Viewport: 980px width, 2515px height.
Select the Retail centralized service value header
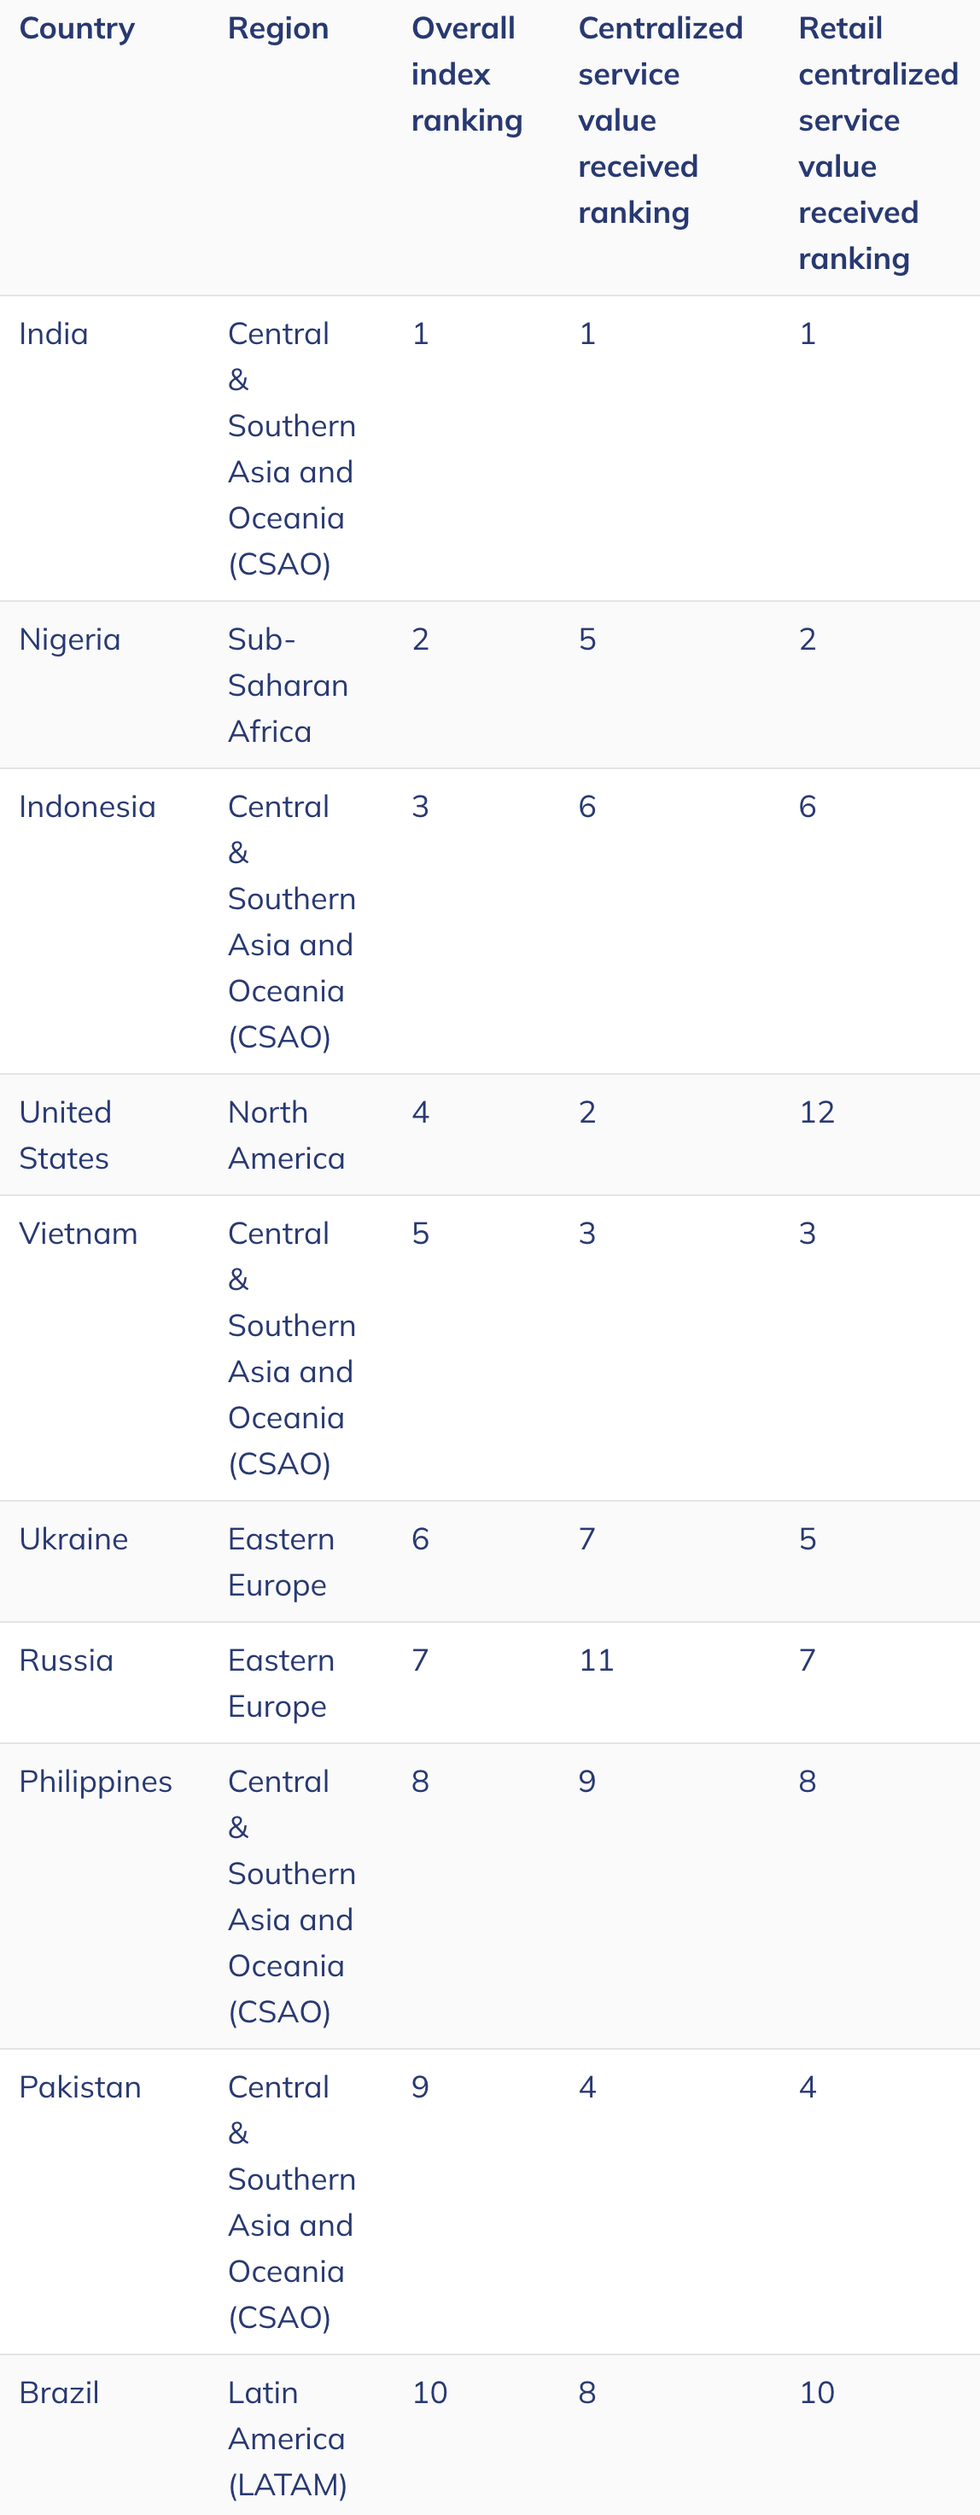[x=878, y=144]
